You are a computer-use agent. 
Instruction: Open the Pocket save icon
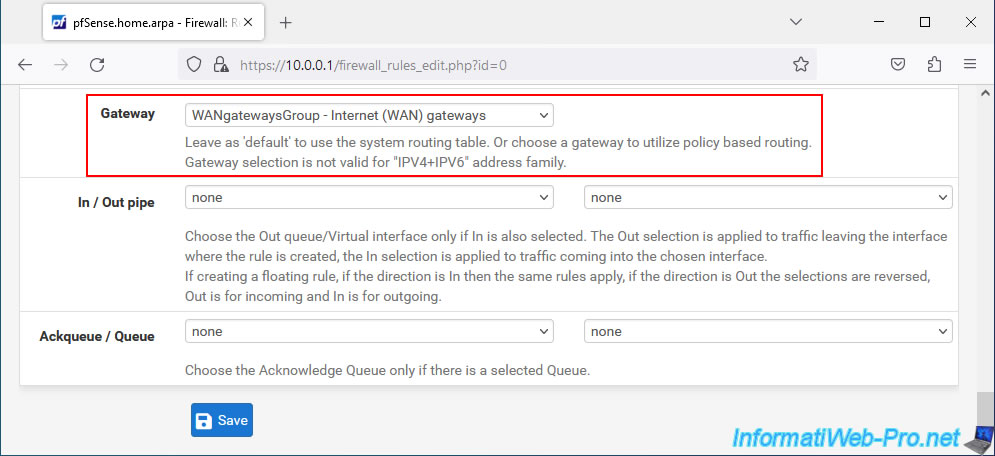tap(897, 64)
